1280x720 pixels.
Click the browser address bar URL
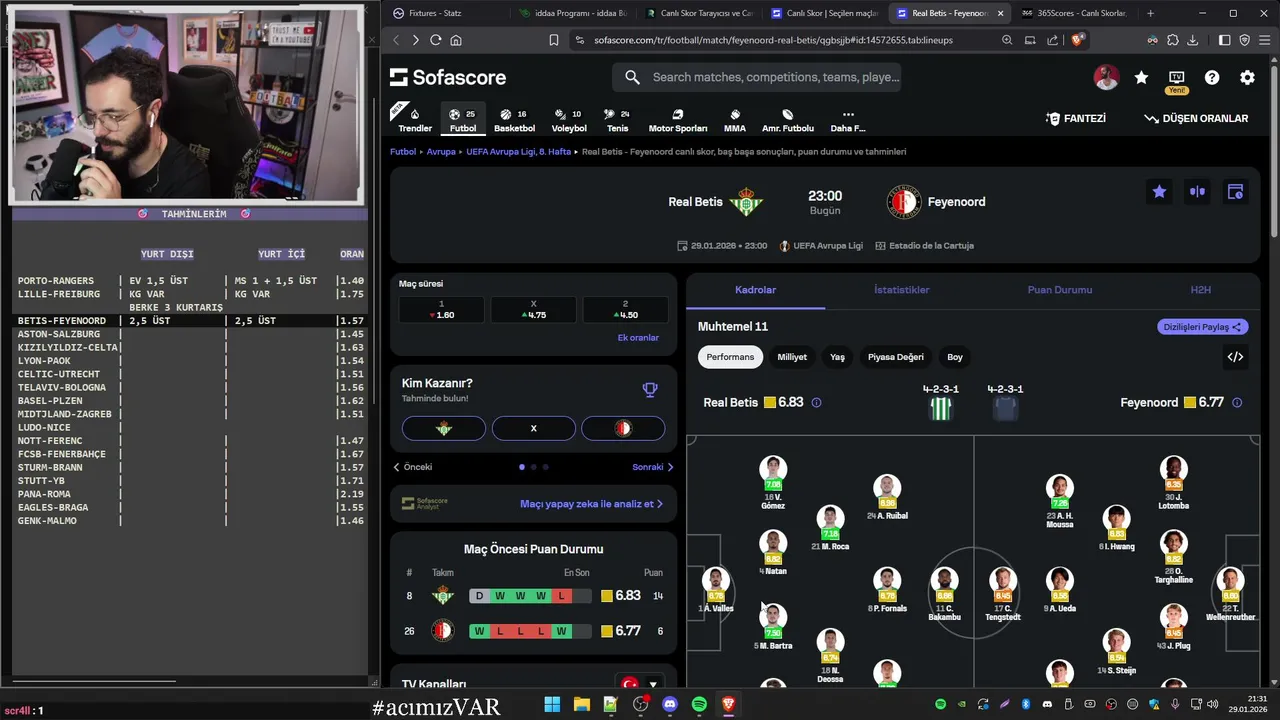pyautogui.click(x=773, y=40)
